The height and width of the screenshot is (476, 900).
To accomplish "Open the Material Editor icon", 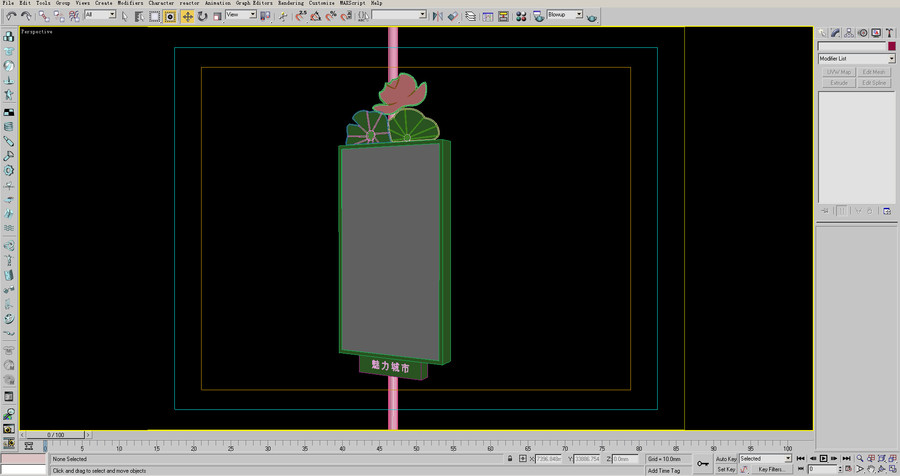I will click(x=521, y=16).
